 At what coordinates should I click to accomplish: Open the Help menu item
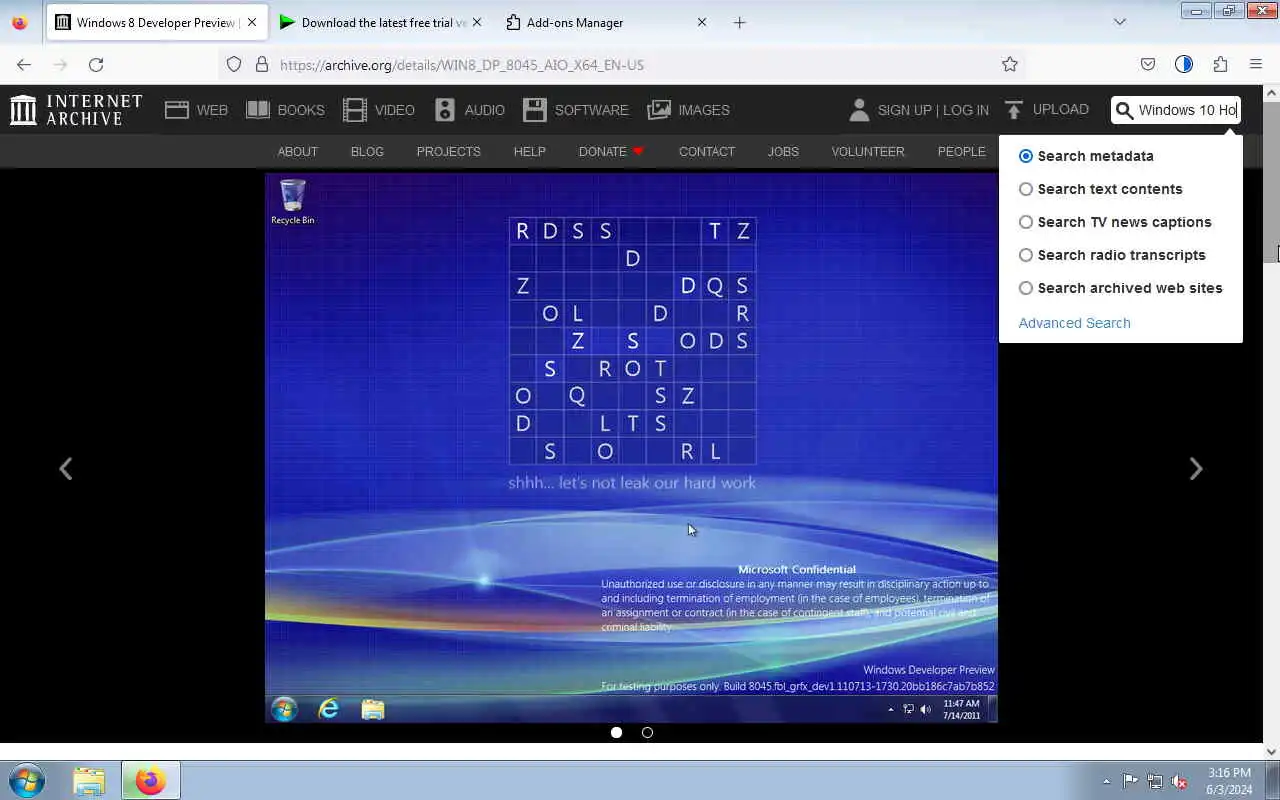[x=529, y=151]
